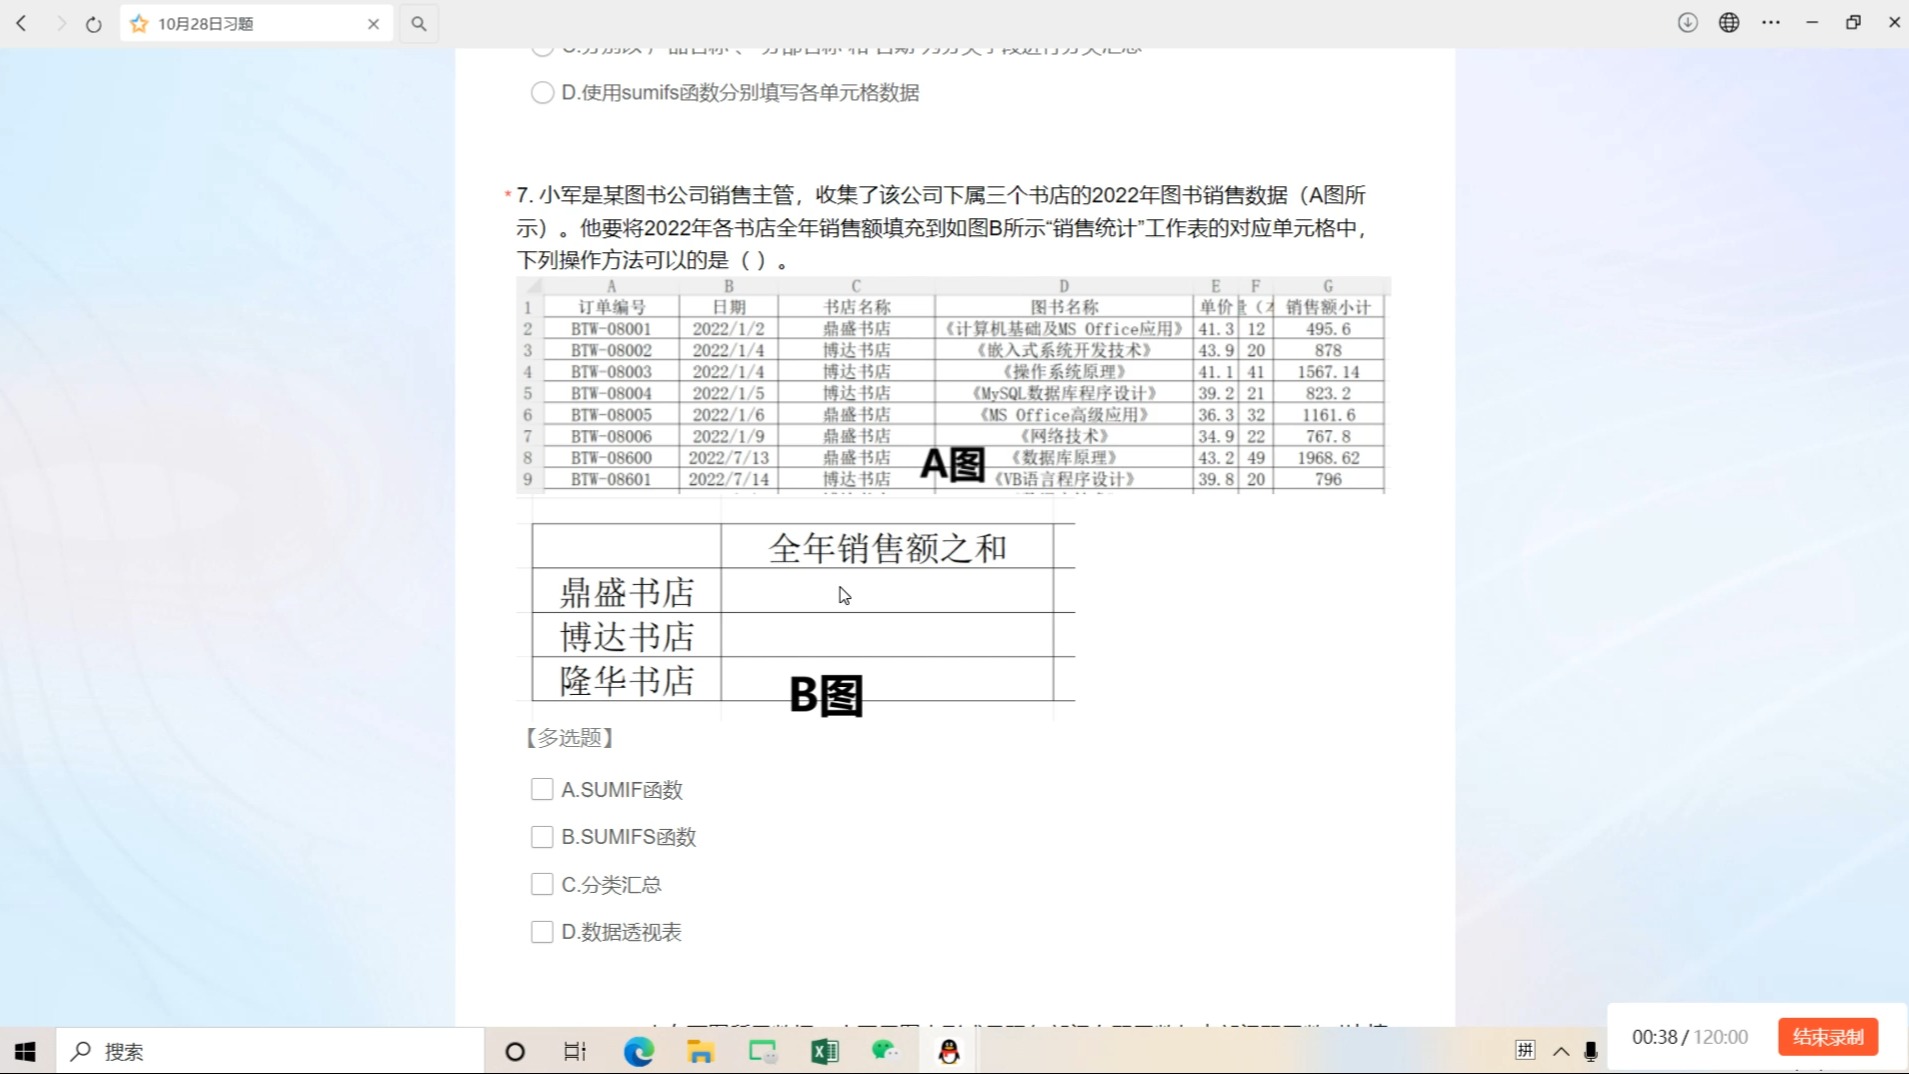
Task: Click the 拼 input method indicator
Action: [x=1525, y=1050]
